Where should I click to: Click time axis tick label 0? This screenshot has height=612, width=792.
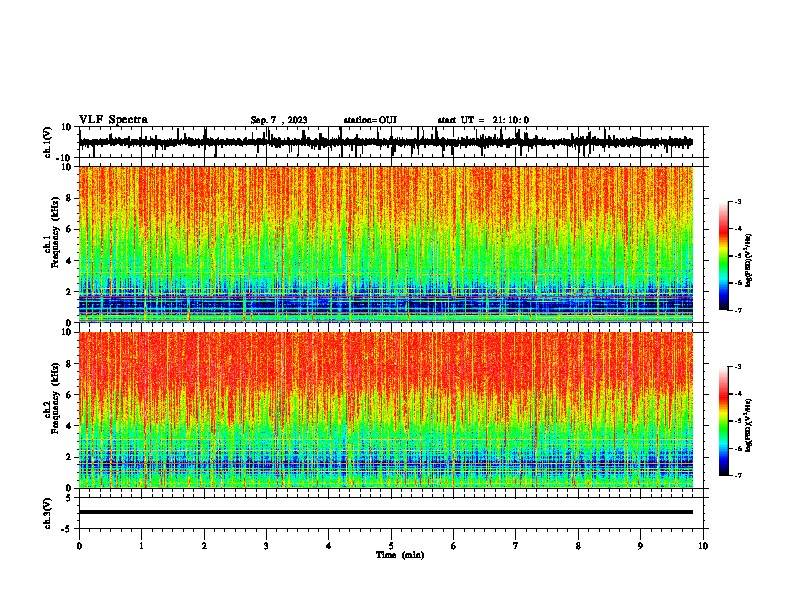pos(79,546)
